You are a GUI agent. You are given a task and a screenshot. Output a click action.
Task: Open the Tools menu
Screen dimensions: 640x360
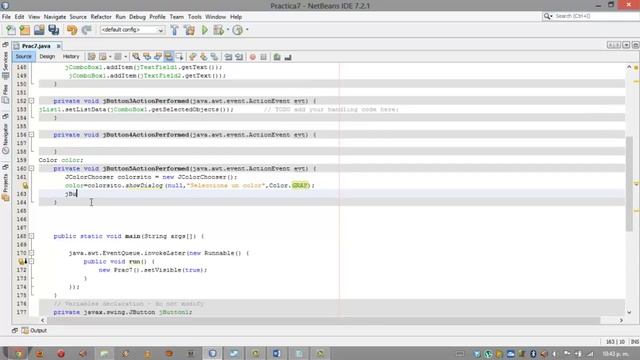[195, 17]
